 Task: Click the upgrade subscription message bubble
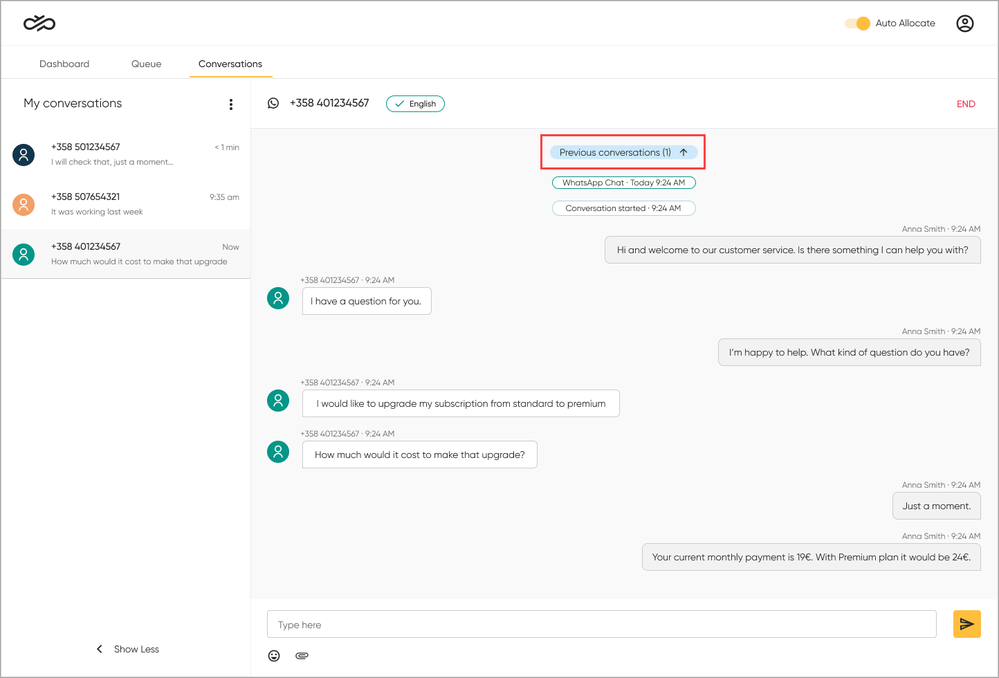[x=461, y=403]
